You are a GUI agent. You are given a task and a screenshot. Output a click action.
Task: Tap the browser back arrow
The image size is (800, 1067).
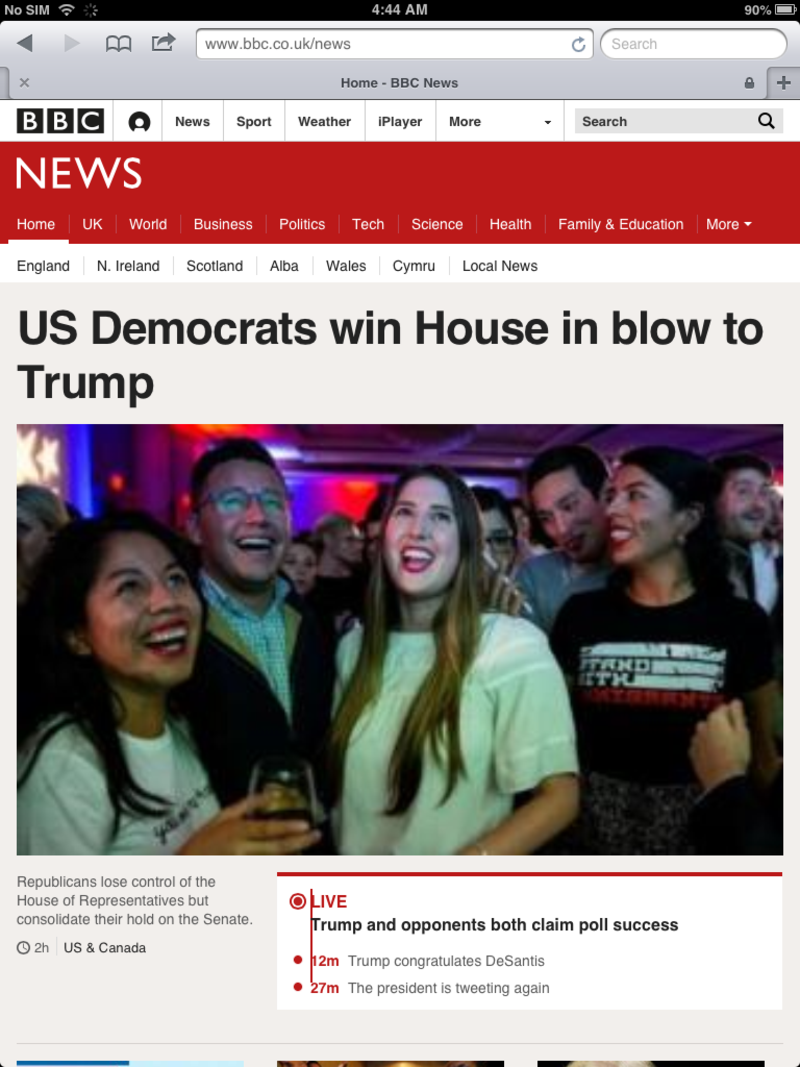25,44
